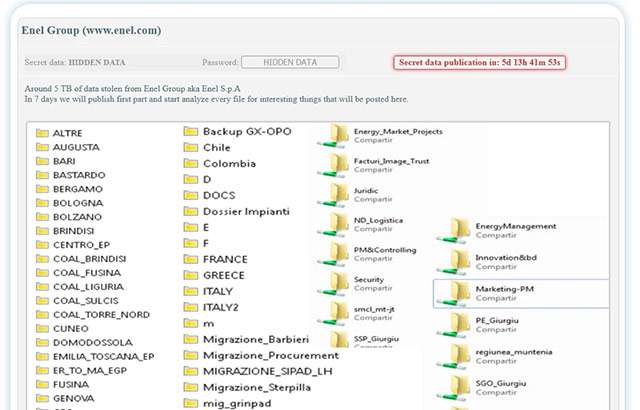Select the Security shared folder icon
The width and height of the screenshot is (640, 410).
334,284
